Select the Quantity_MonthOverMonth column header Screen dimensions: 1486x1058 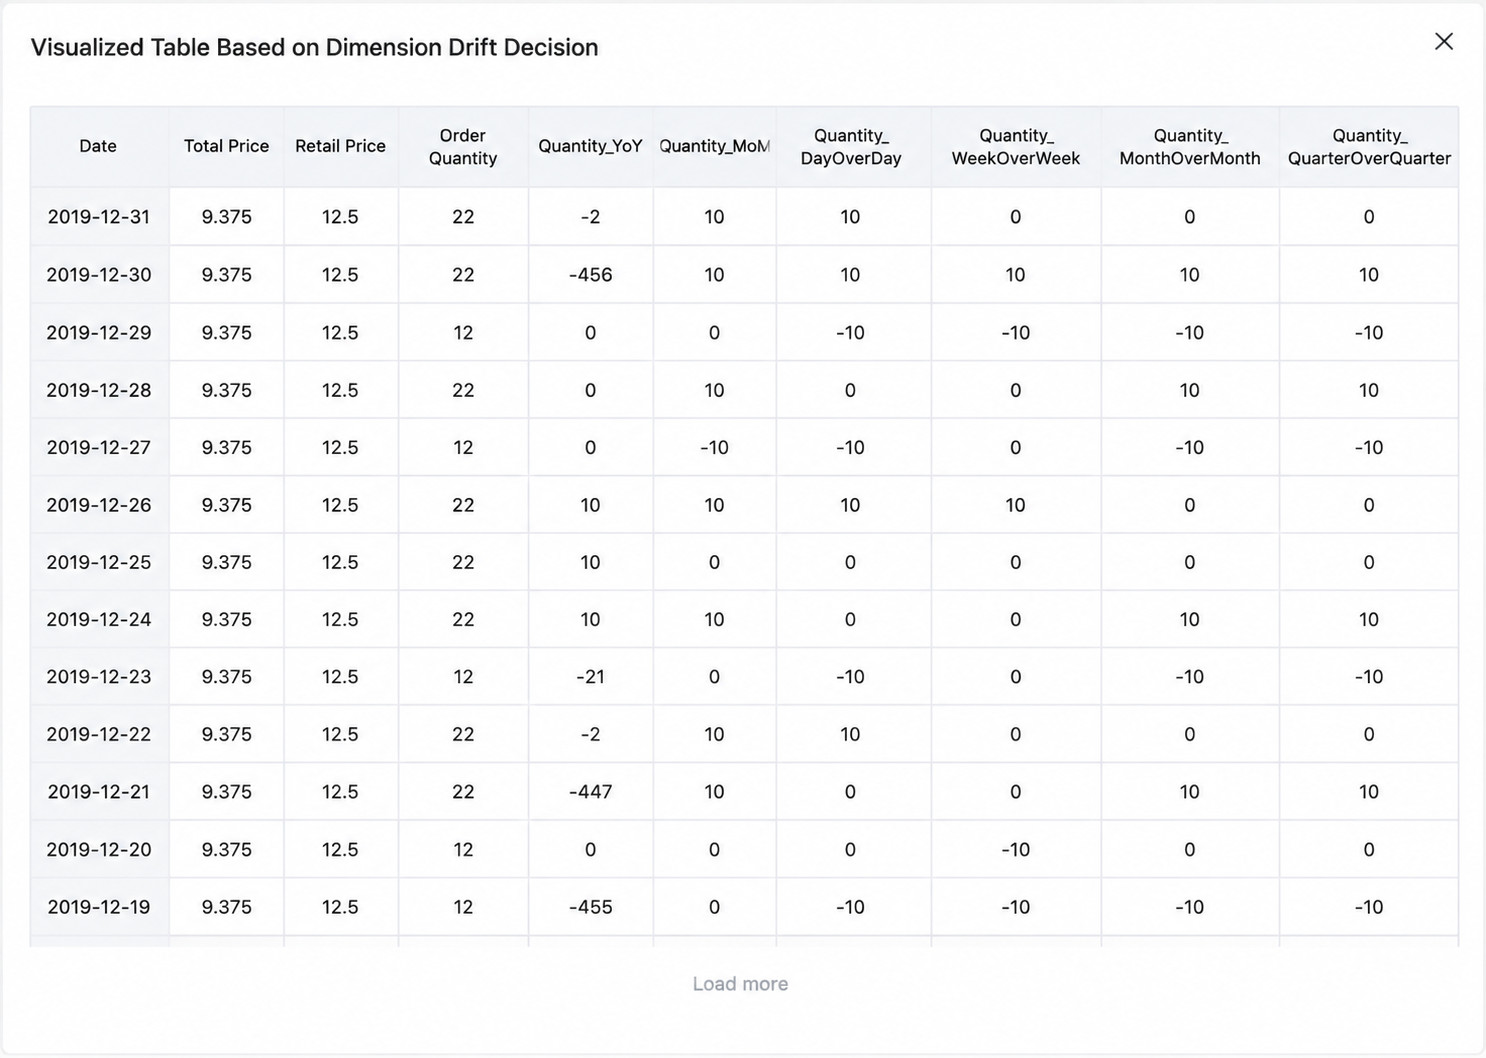pyautogui.click(x=1190, y=146)
